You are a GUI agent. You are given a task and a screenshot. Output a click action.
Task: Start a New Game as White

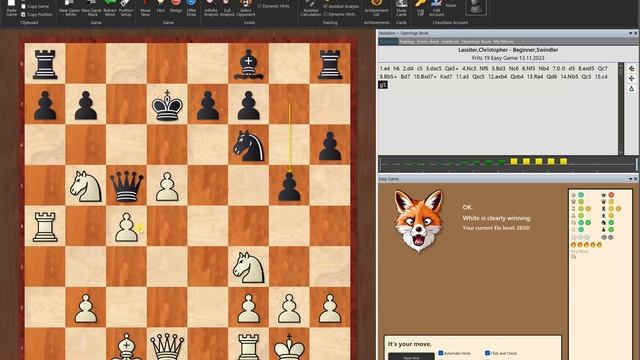(69, 8)
